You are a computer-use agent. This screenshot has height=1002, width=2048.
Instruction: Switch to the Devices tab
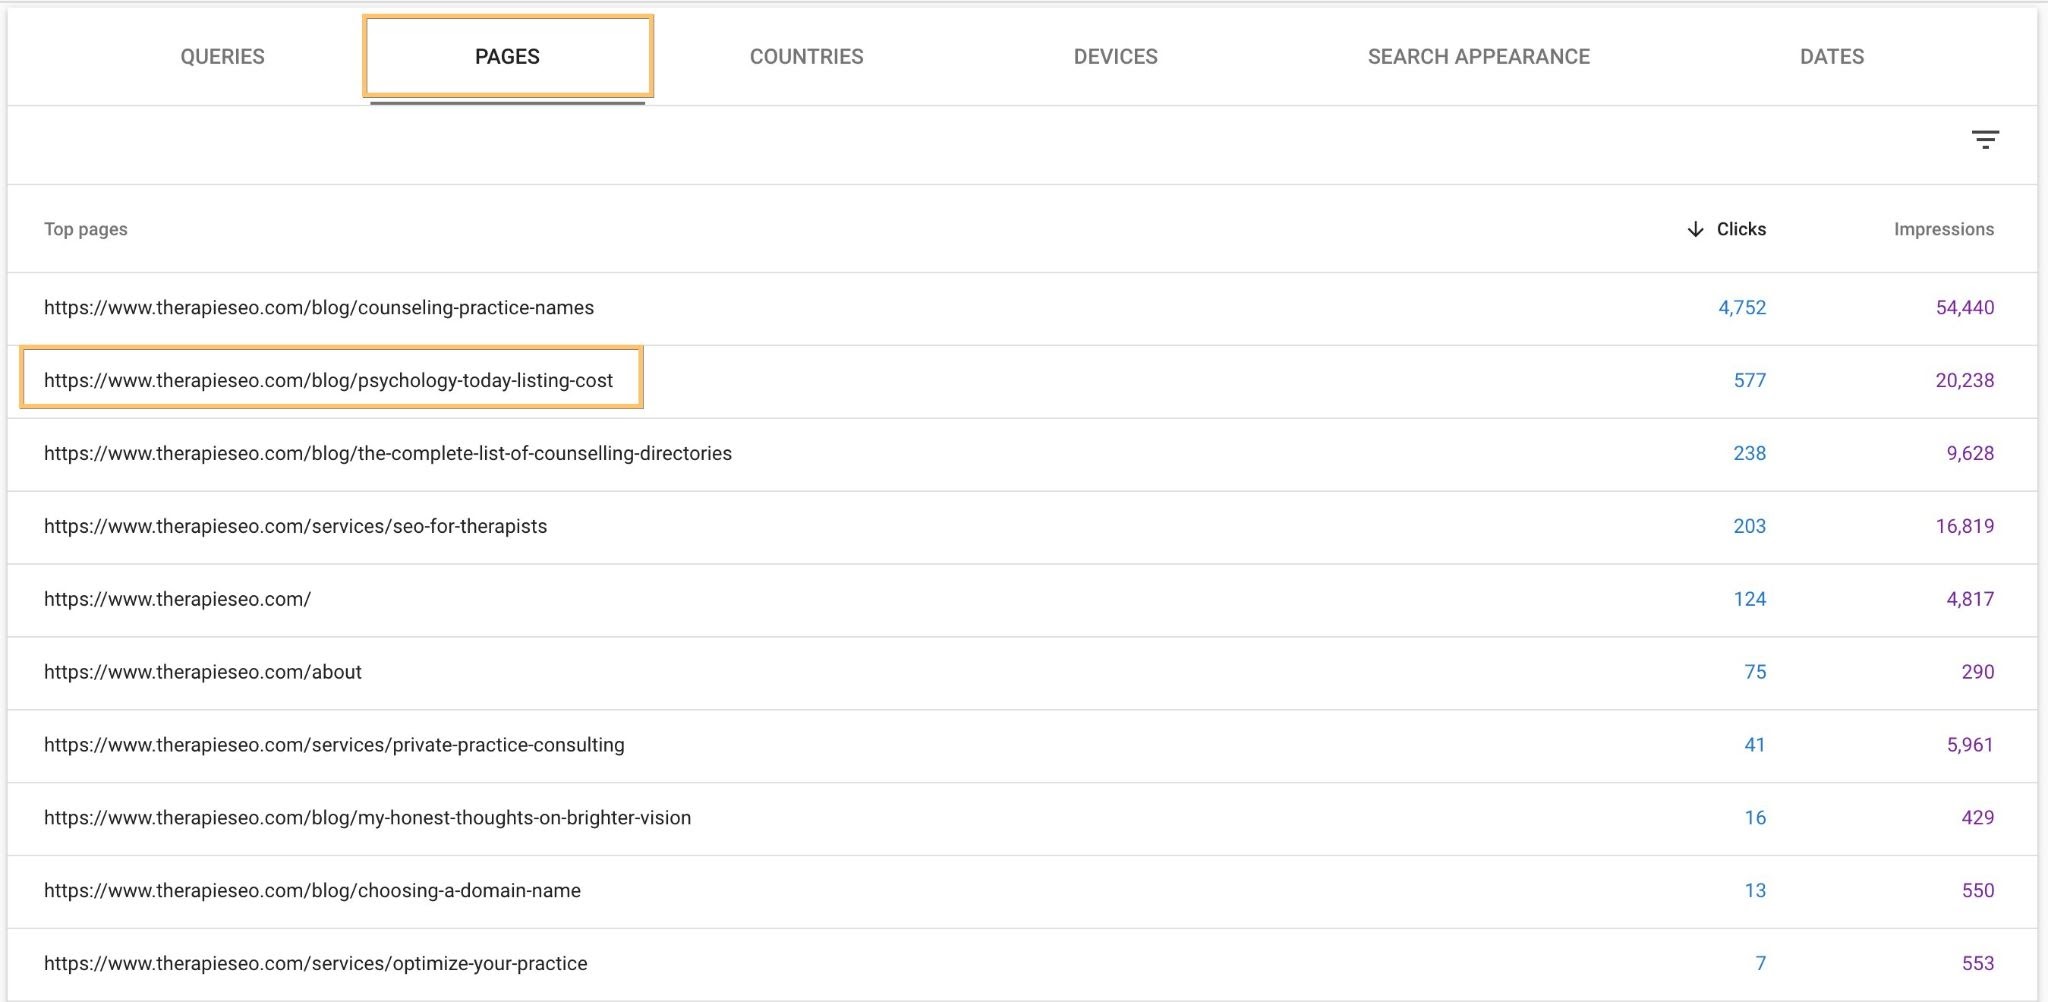(x=1115, y=57)
